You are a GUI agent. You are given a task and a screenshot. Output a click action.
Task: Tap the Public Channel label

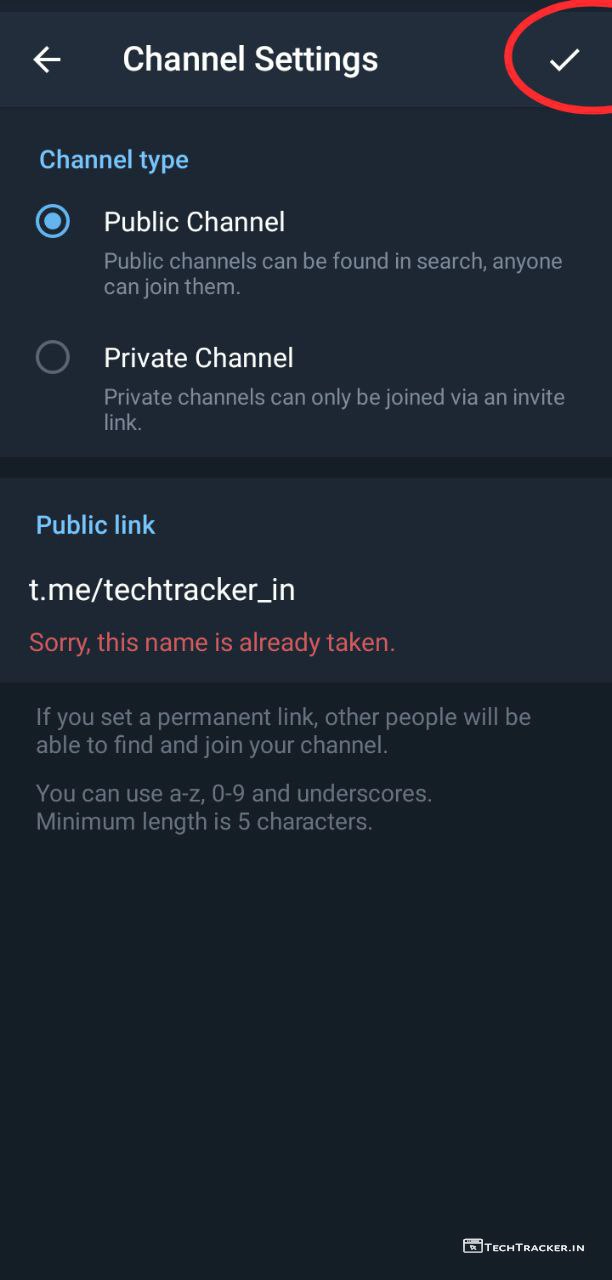194,222
